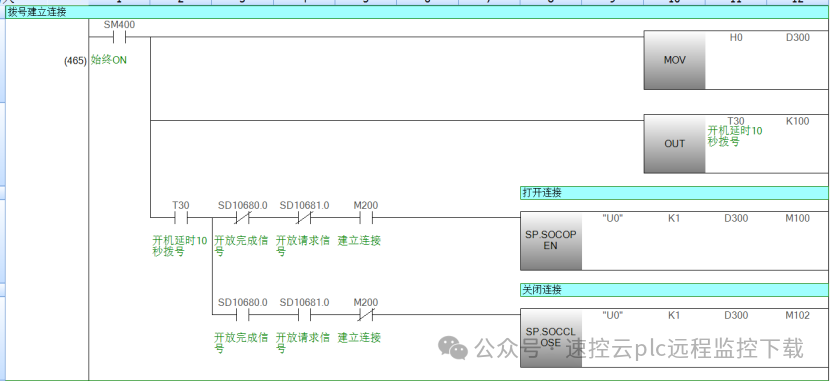Screen dimensions: 830x381
Task: Click the 开放完成信号 comment in the open-connection rung
Action: [x=241, y=246]
